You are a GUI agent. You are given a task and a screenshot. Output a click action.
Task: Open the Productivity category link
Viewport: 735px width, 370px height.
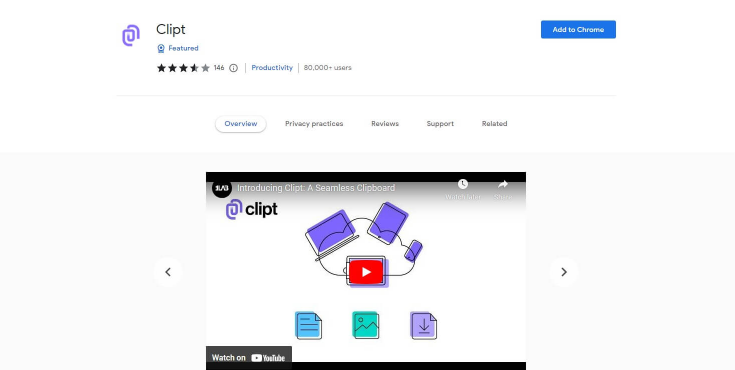[x=272, y=68]
